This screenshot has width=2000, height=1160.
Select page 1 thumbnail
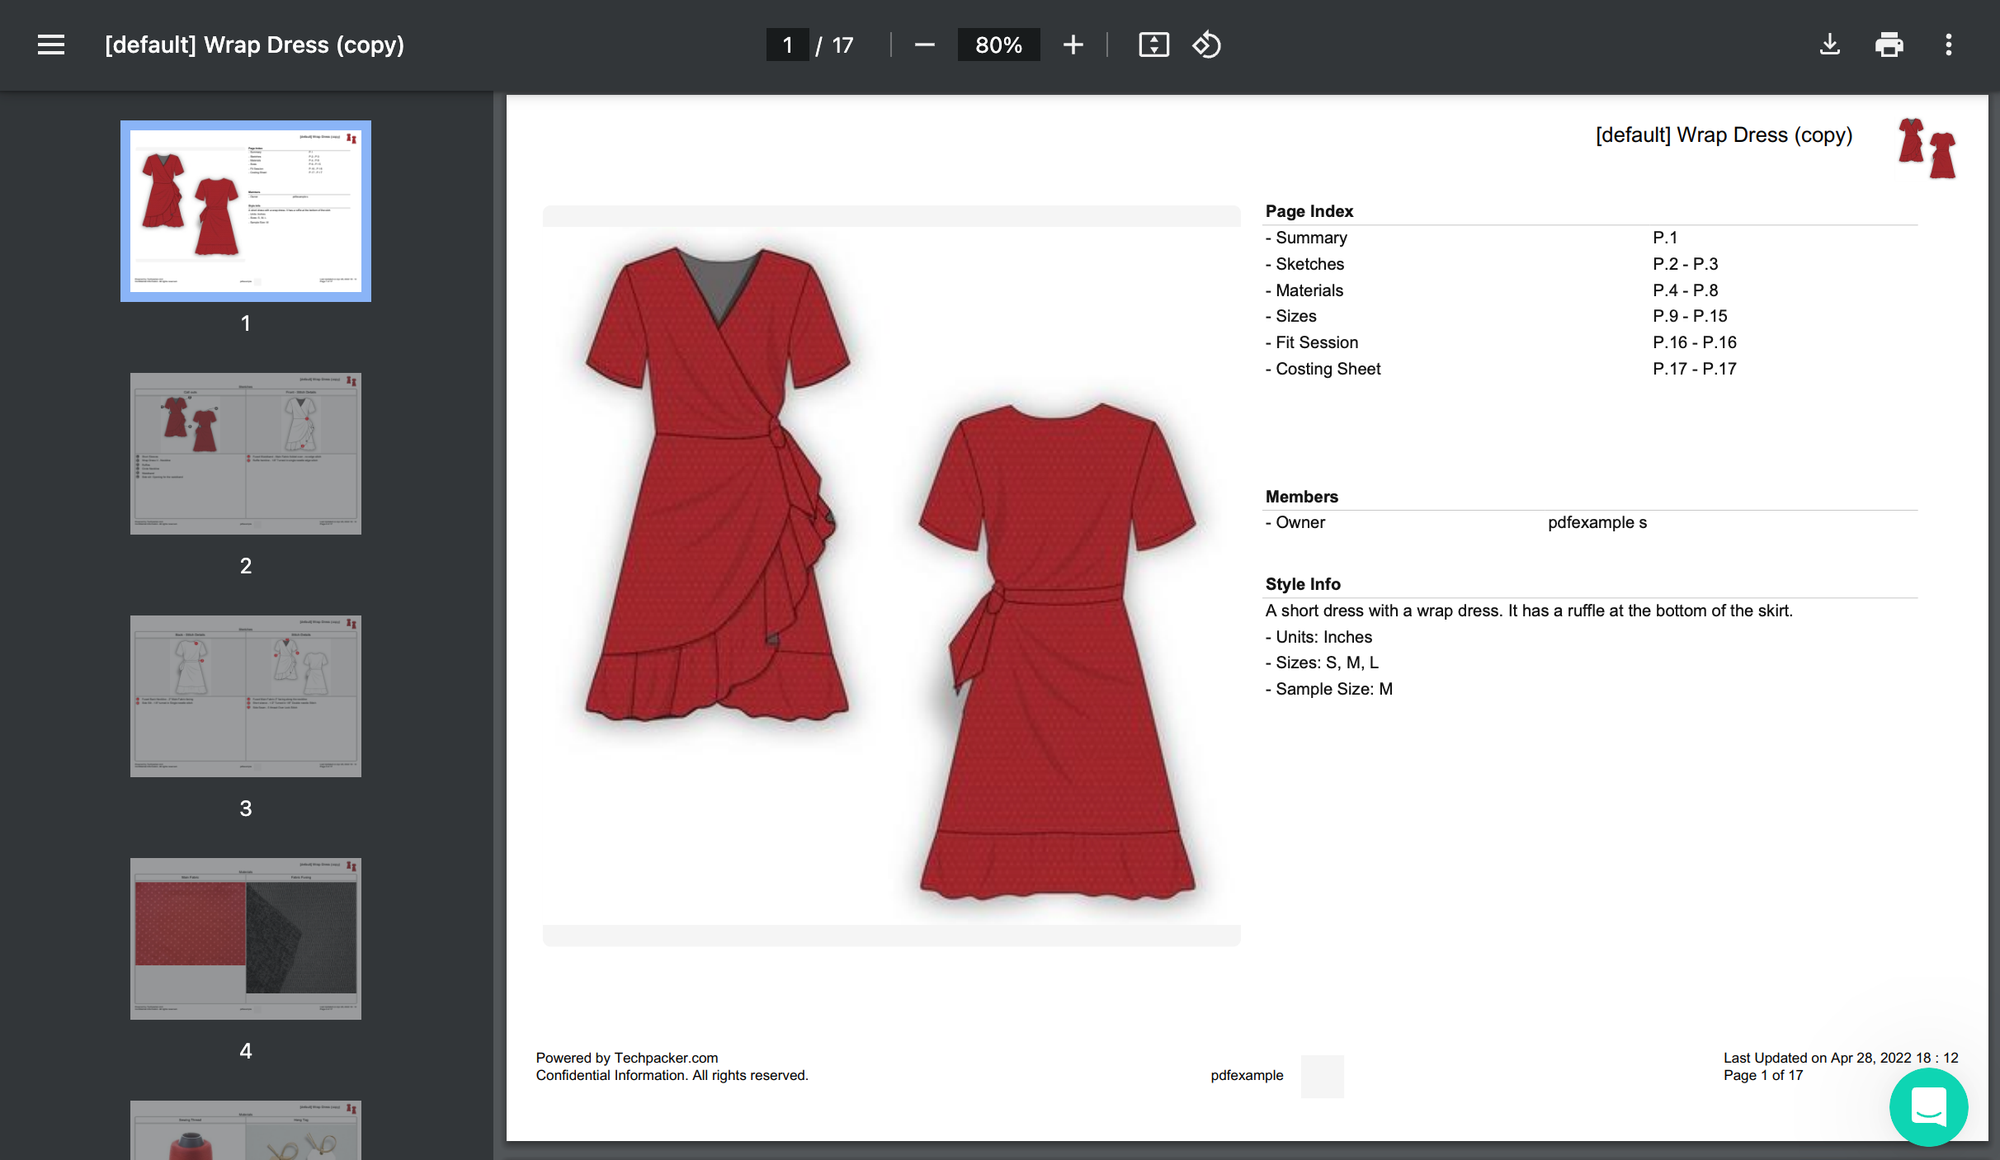point(246,211)
